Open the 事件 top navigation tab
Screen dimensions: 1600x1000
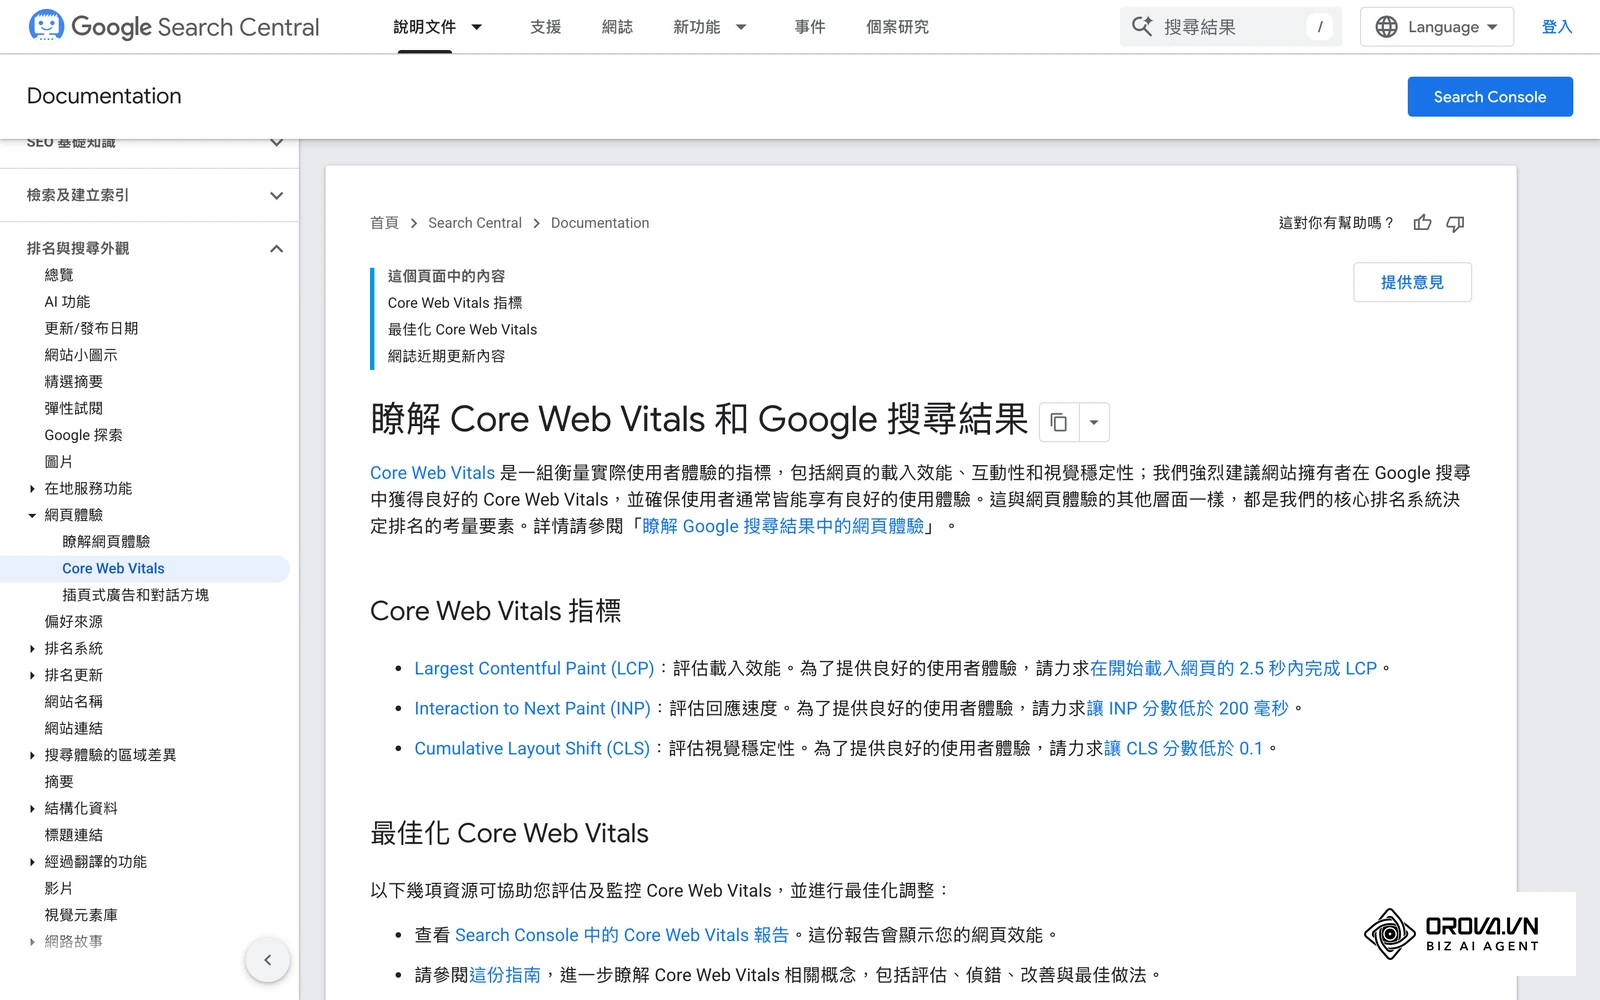(x=810, y=27)
